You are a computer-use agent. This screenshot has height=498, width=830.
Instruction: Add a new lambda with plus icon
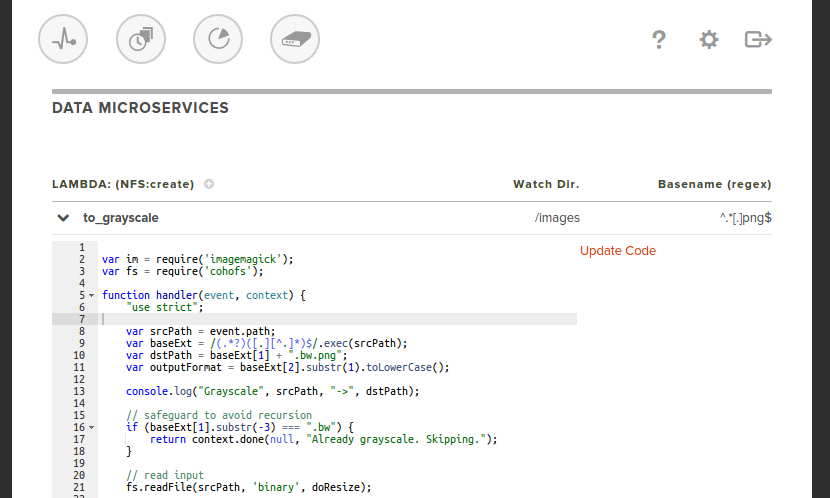209,184
